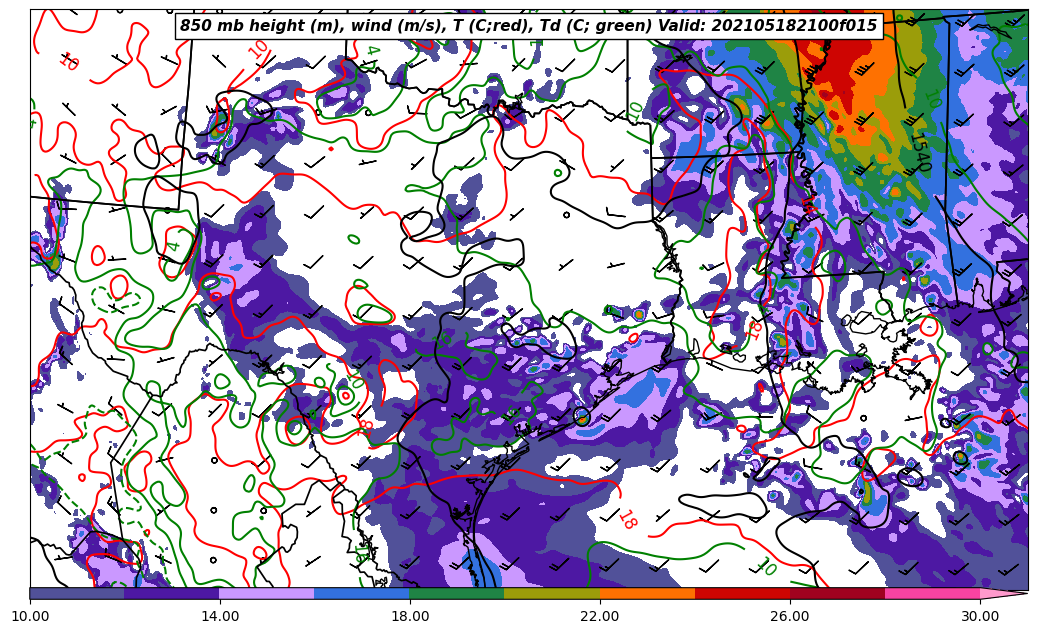Select the bright red 24–26 colorbar segment
This screenshot has height=633, width=1037.
point(742,593)
